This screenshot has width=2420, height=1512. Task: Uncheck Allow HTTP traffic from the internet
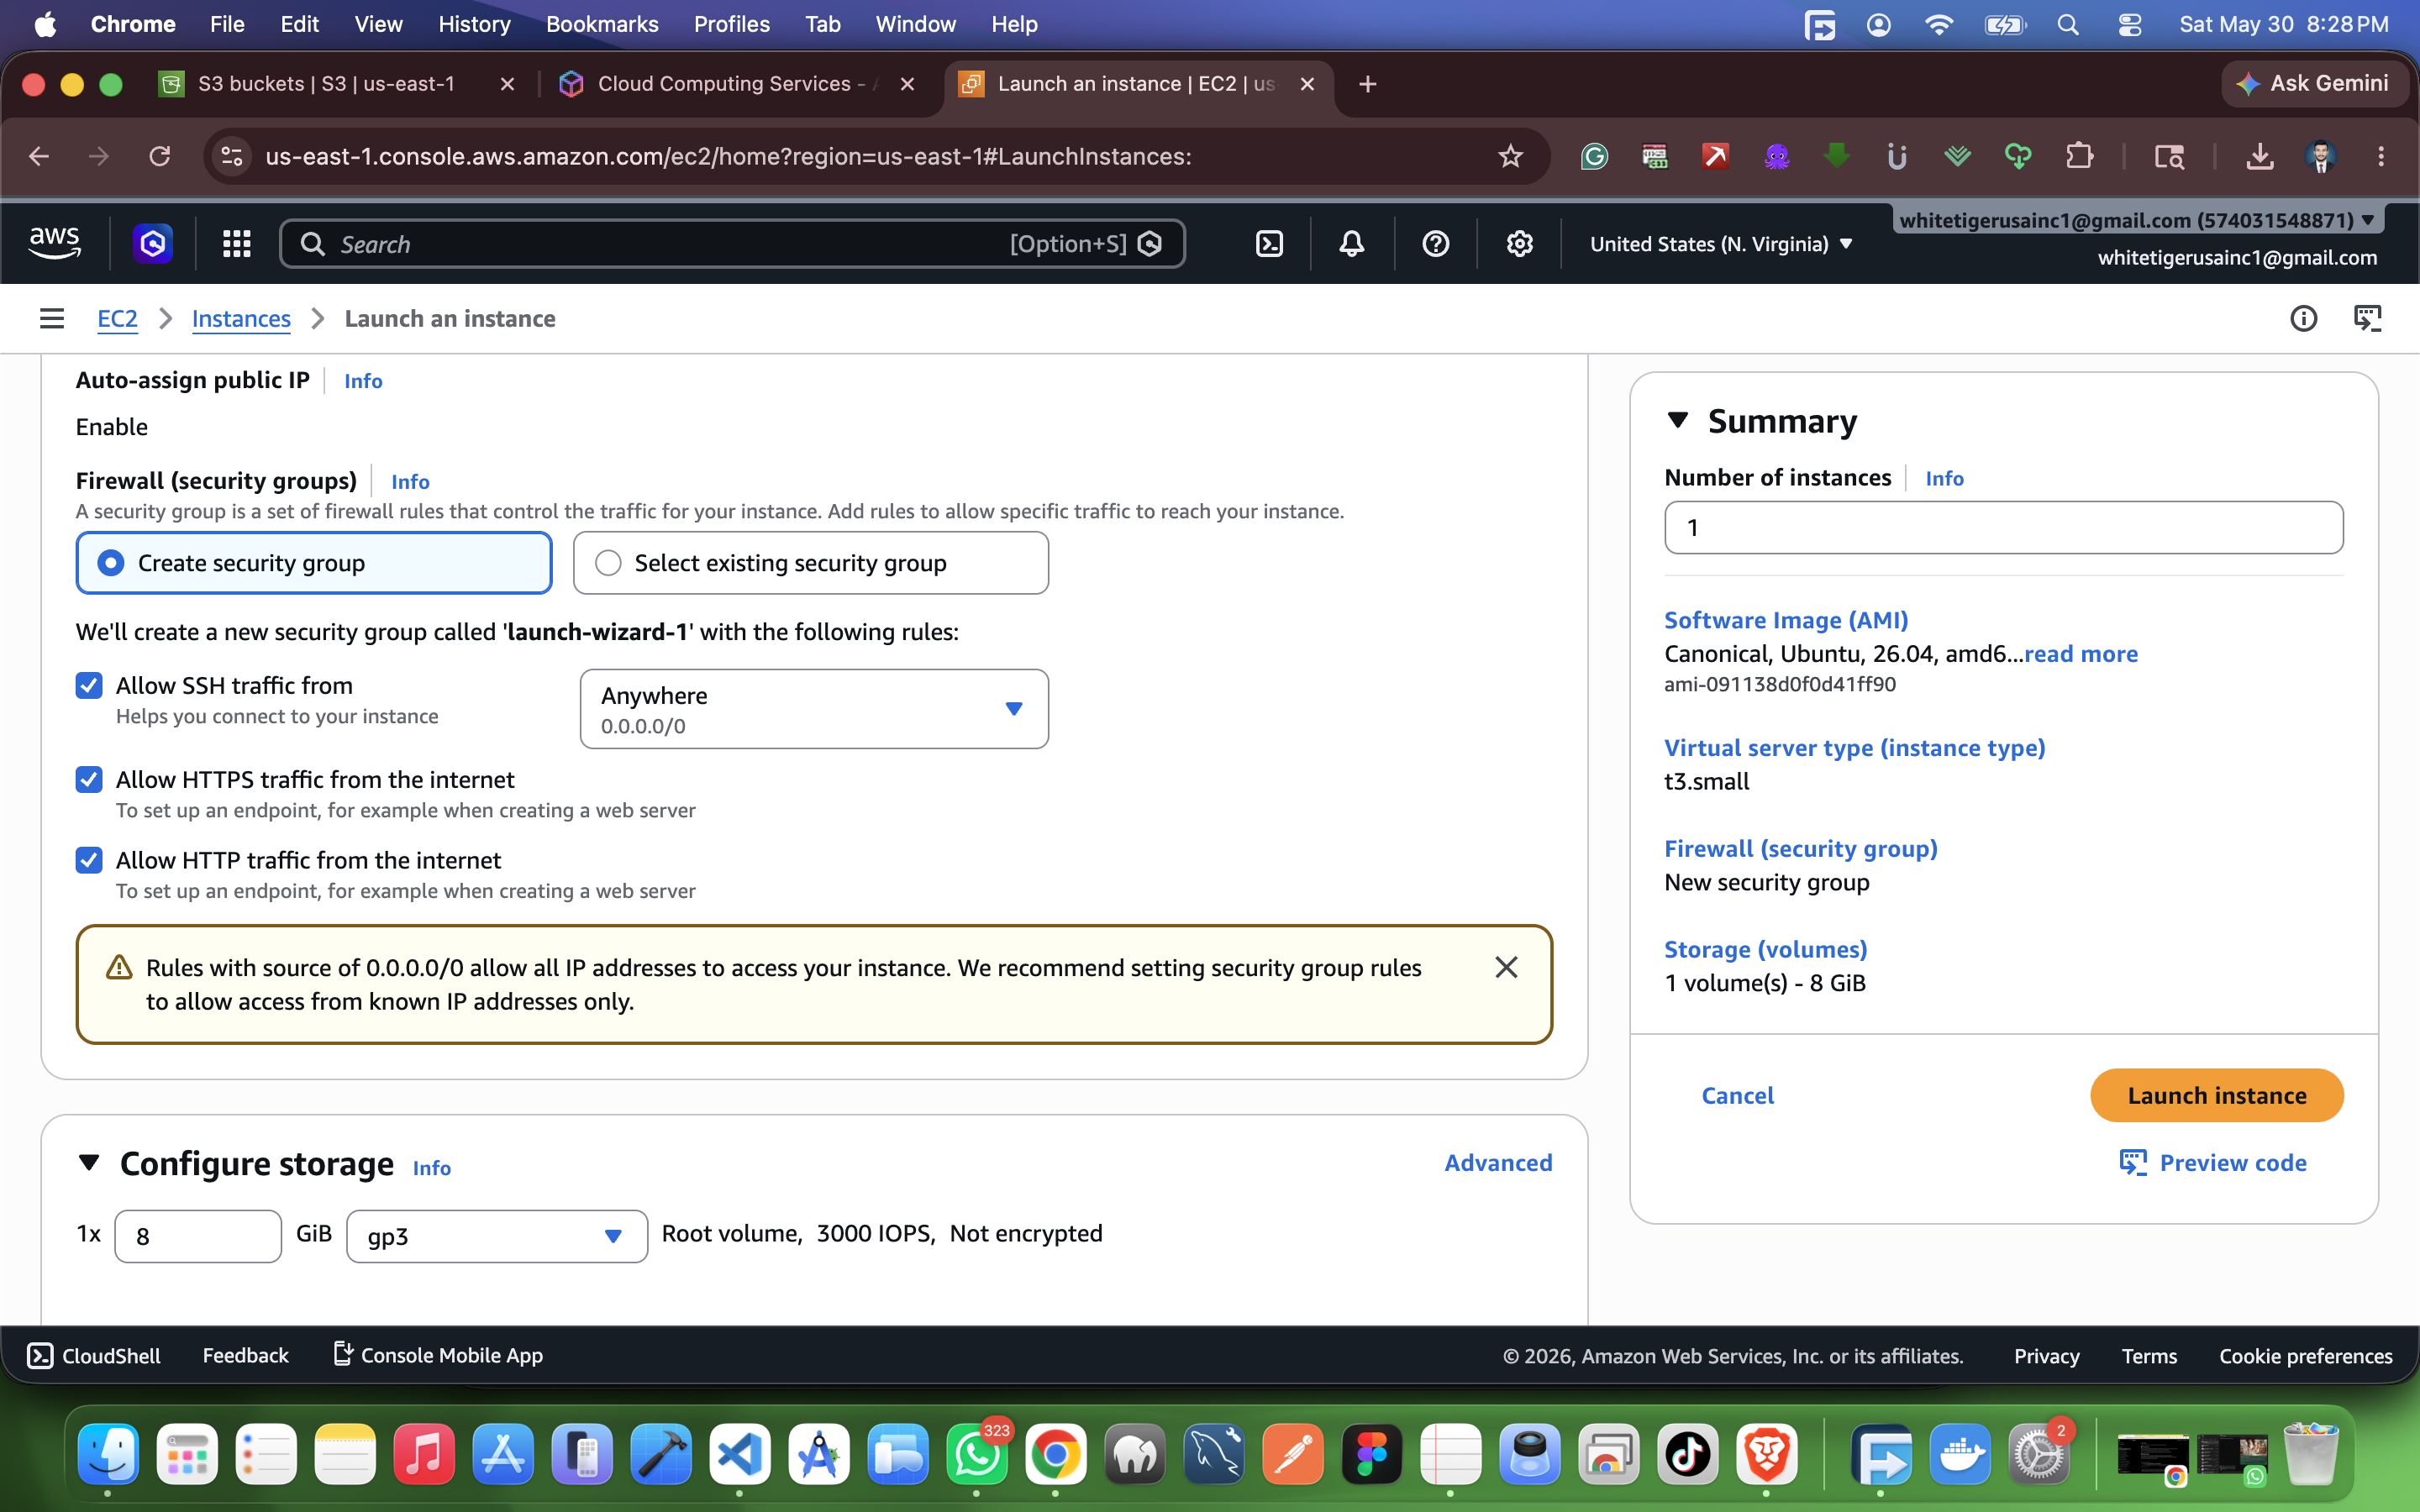coord(89,860)
